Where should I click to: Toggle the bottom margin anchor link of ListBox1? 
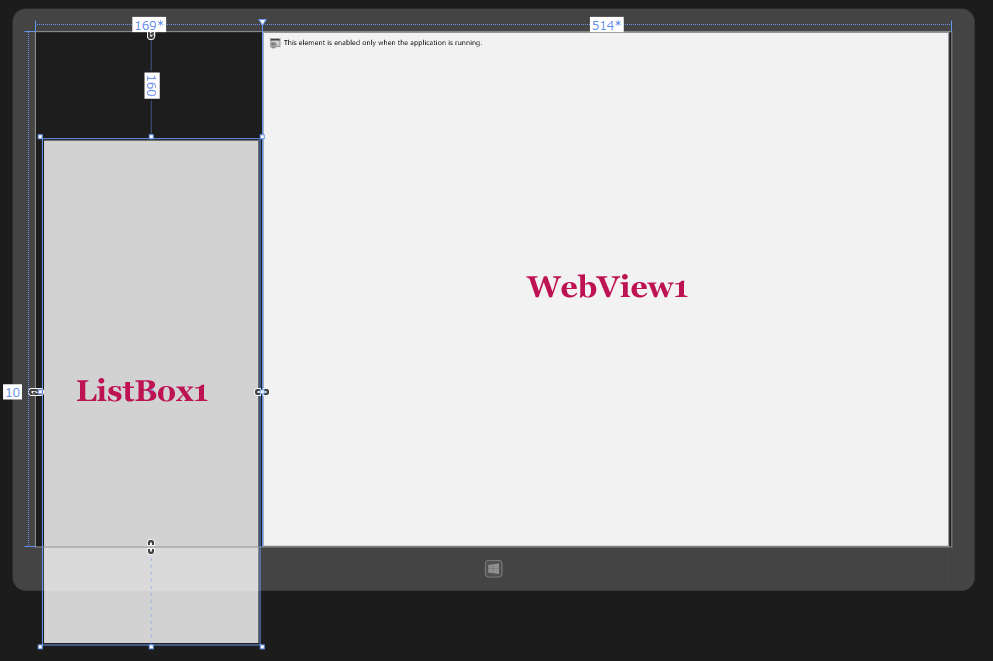pos(151,547)
